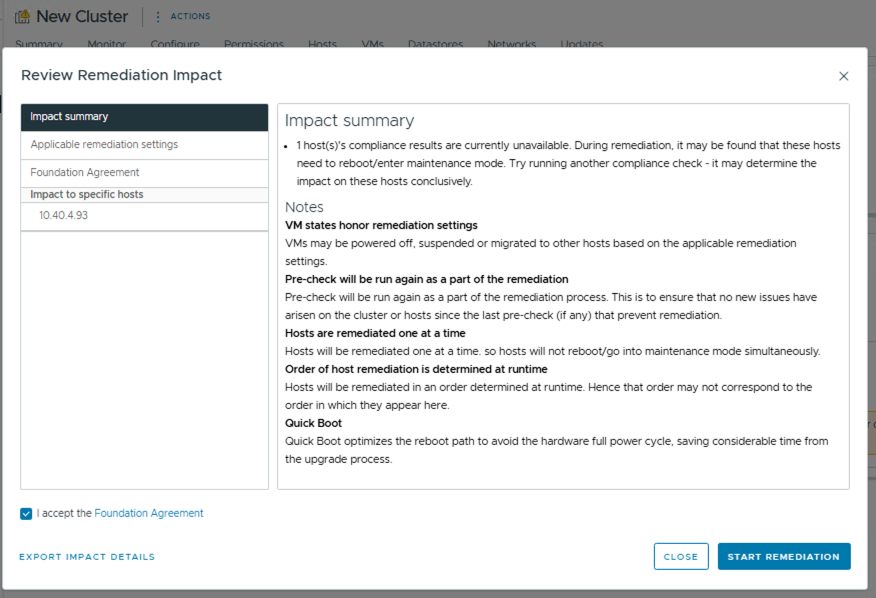
Task: View the Networks tab
Action: point(512,44)
